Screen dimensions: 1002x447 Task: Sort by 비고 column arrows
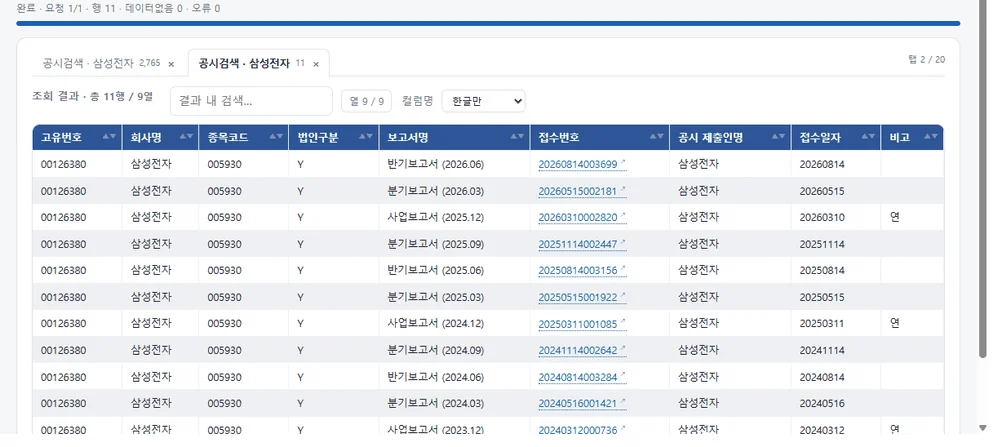[931, 137]
